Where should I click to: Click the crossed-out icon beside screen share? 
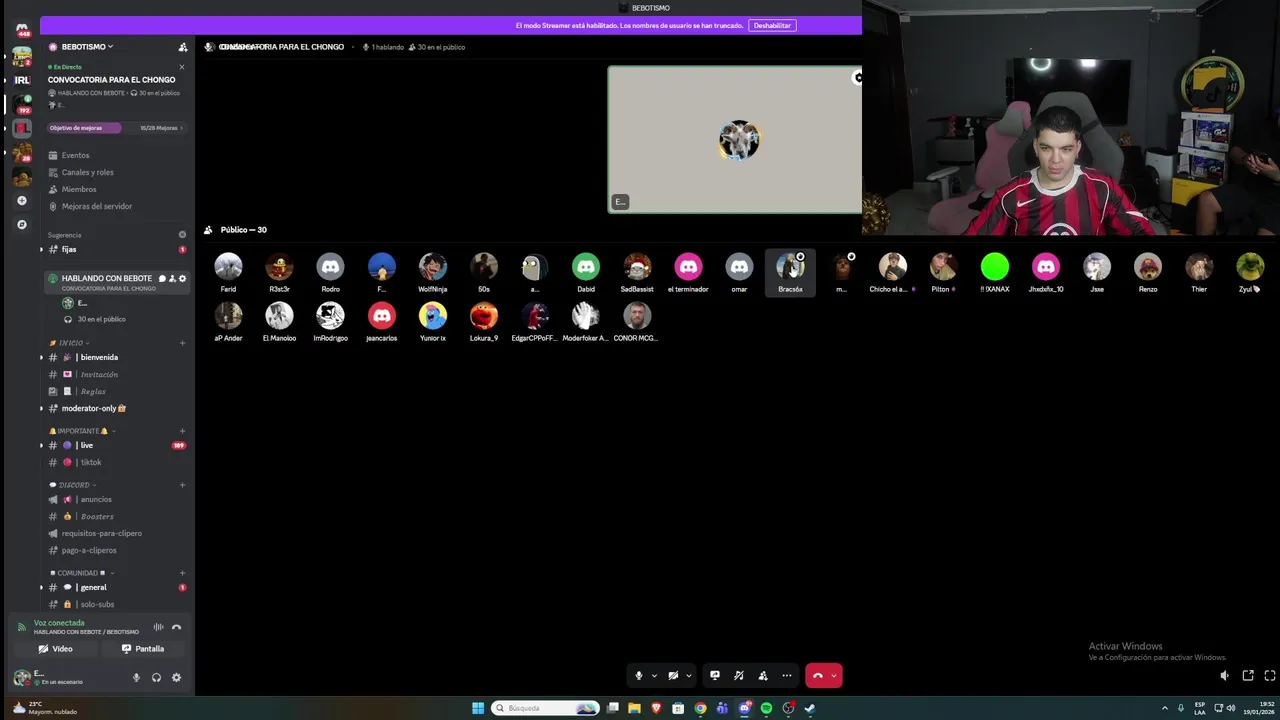tap(739, 675)
